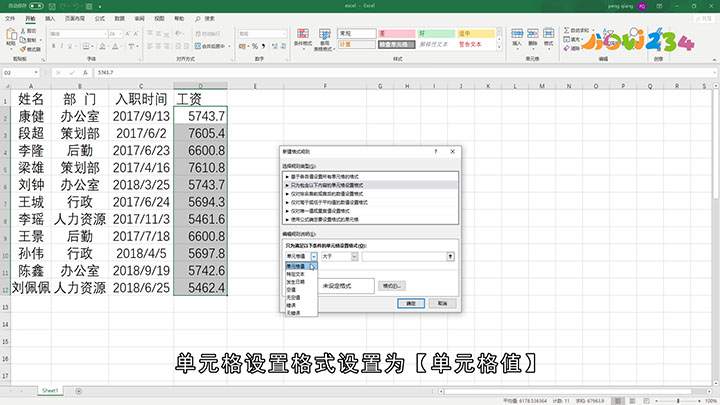Click the Font Color icon
720x405 pixels.
(115, 46)
